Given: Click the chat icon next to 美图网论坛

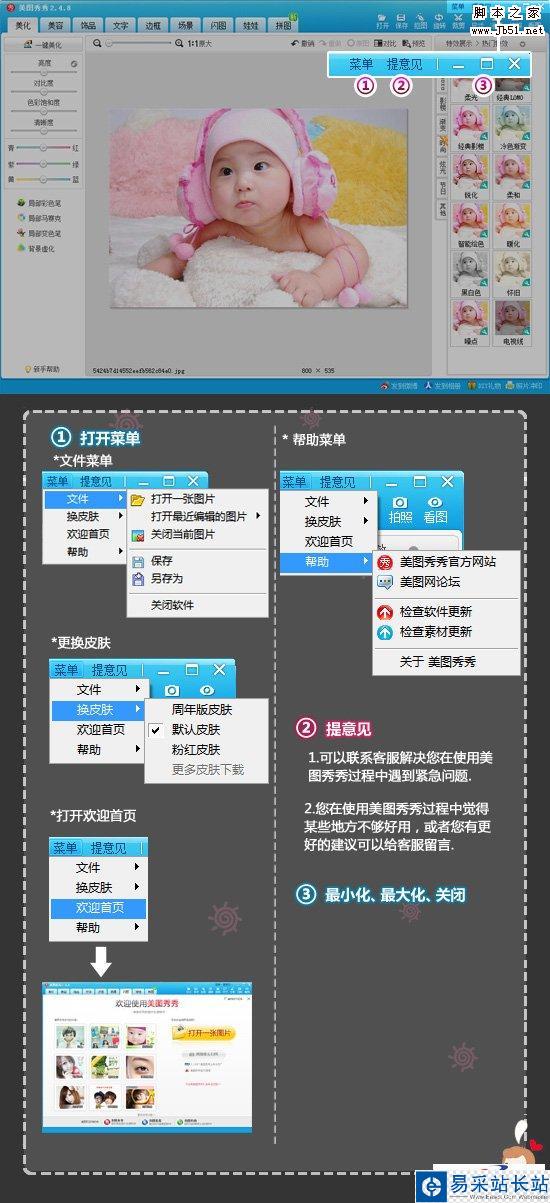Looking at the screenshot, I should click(385, 581).
